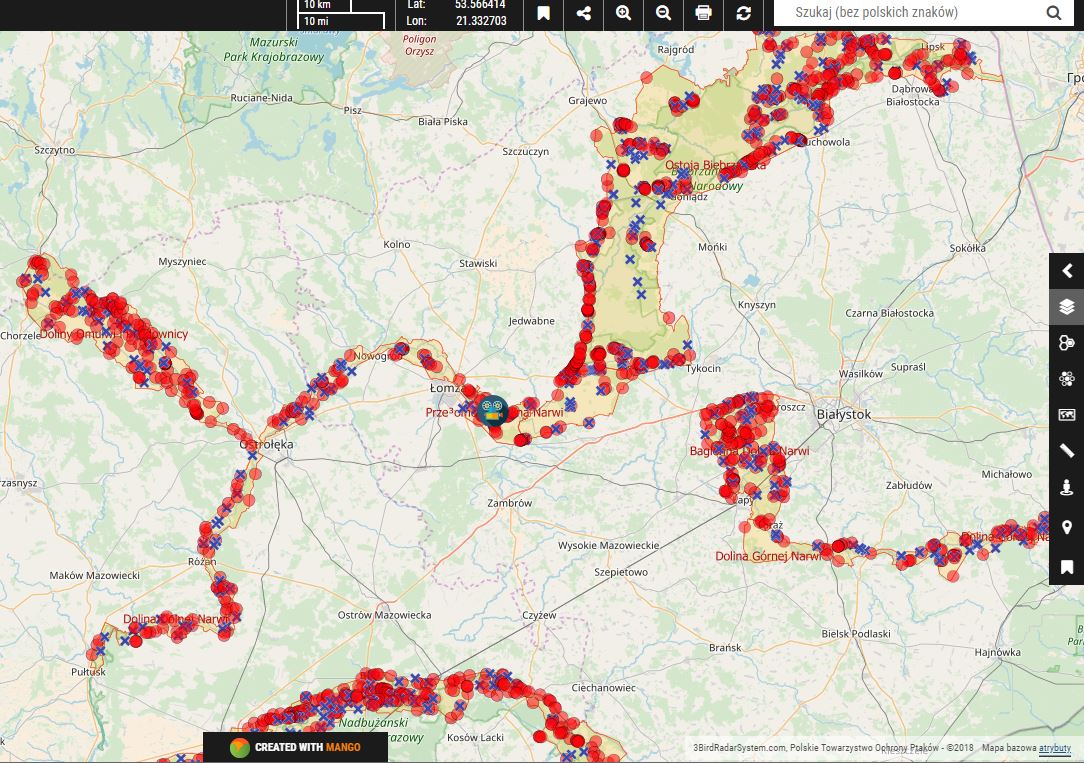Open the atrybuty attribution link
Image resolution: width=1084 pixels, height=763 pixels.
pos(1054,747)
